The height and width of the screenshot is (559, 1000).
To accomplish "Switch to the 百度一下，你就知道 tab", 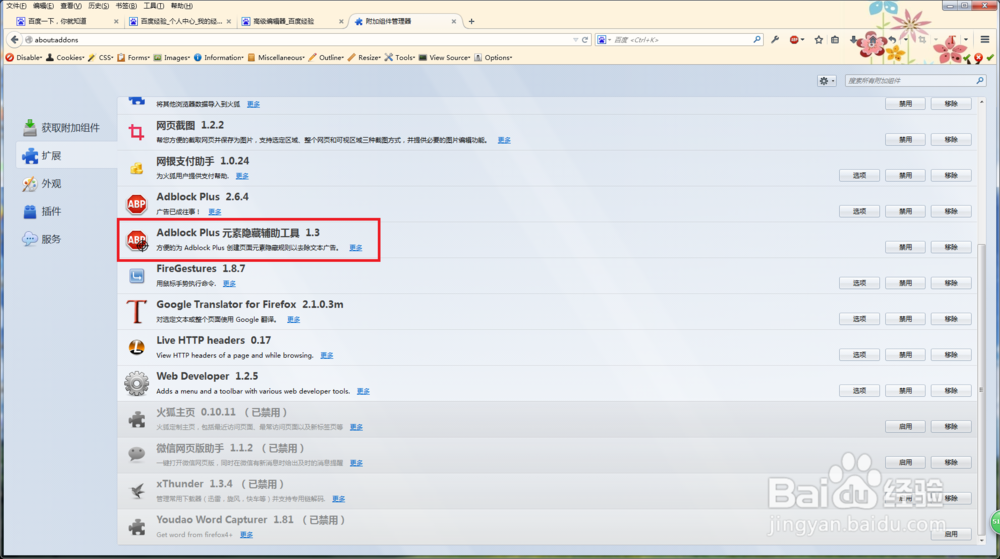I will coord(67,21).
